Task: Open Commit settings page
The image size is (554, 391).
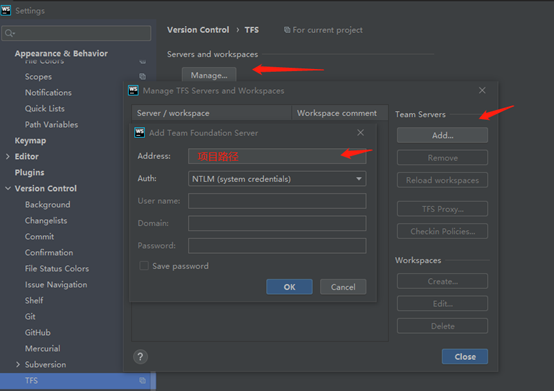Action: click(39, 236)
